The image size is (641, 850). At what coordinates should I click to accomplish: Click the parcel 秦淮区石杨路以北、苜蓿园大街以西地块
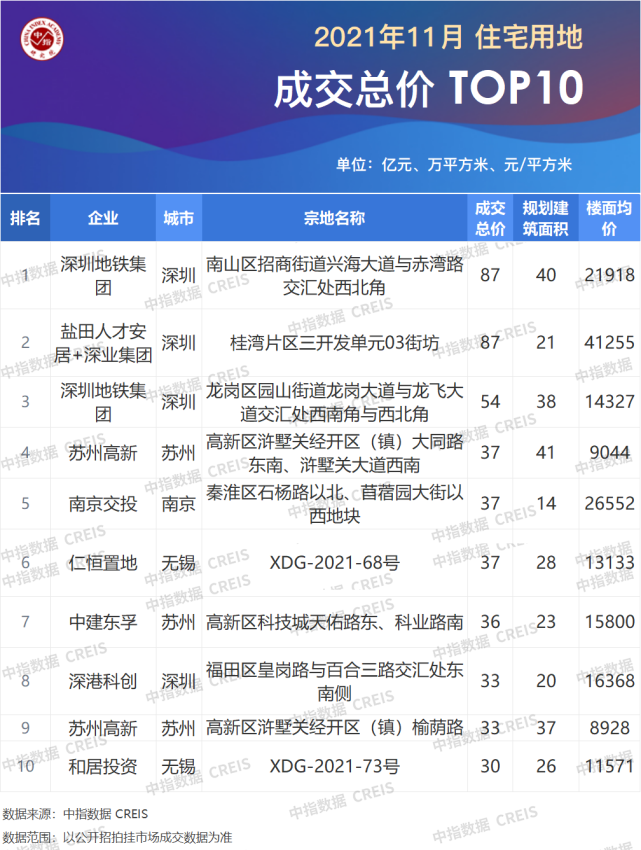point(334,504)
